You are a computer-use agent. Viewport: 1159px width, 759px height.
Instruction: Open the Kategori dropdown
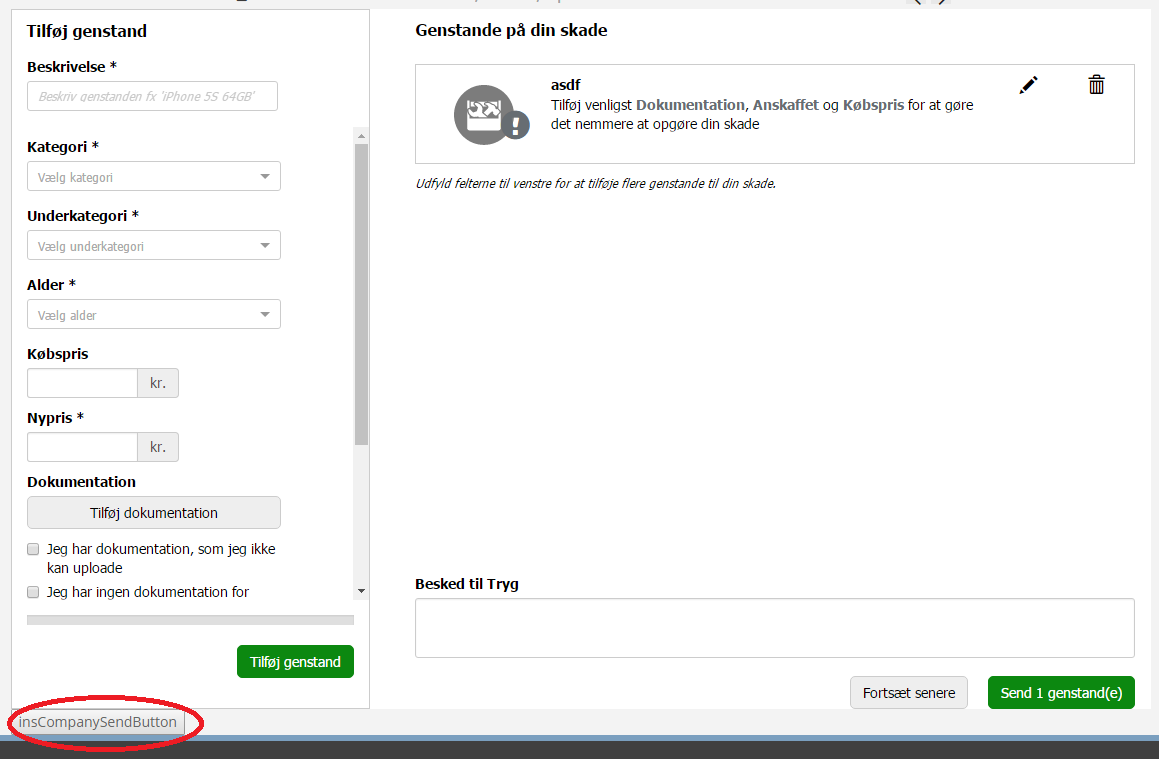[154, 177]
